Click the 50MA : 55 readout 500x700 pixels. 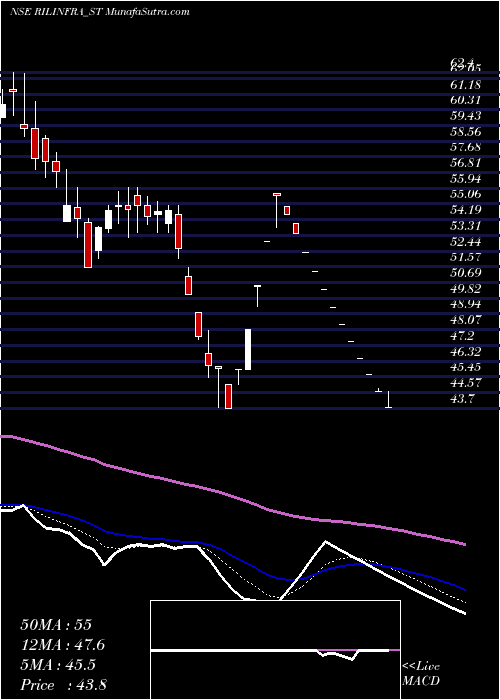56,625
